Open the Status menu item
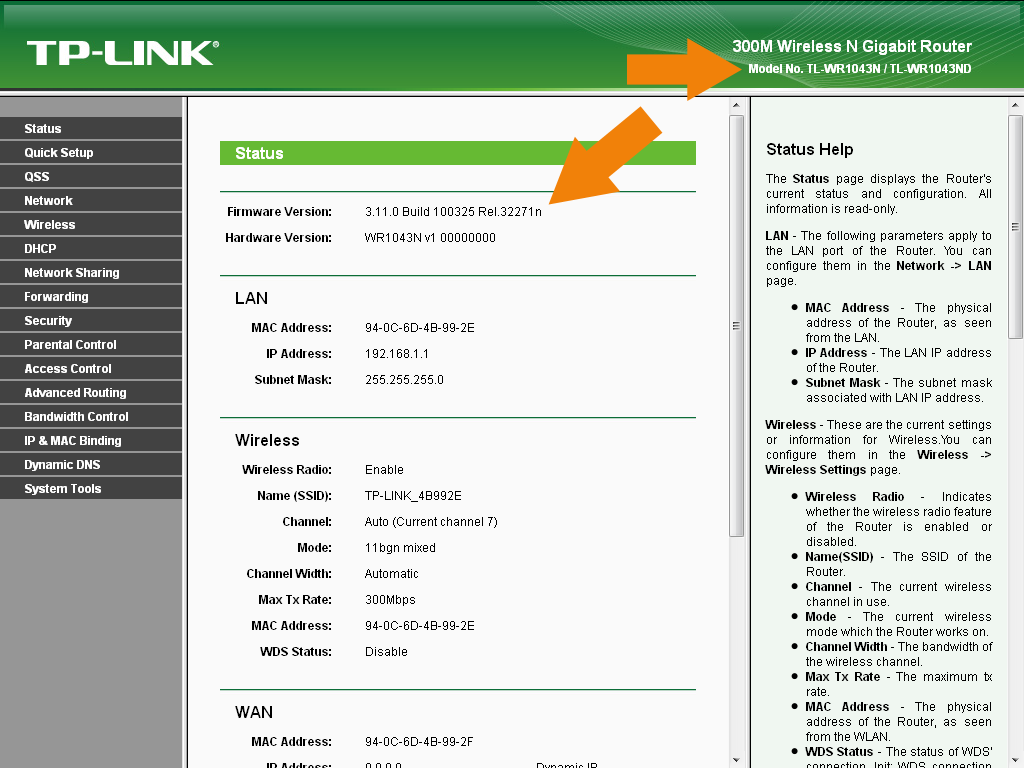The image size is (1024, 768). (91, 129)
